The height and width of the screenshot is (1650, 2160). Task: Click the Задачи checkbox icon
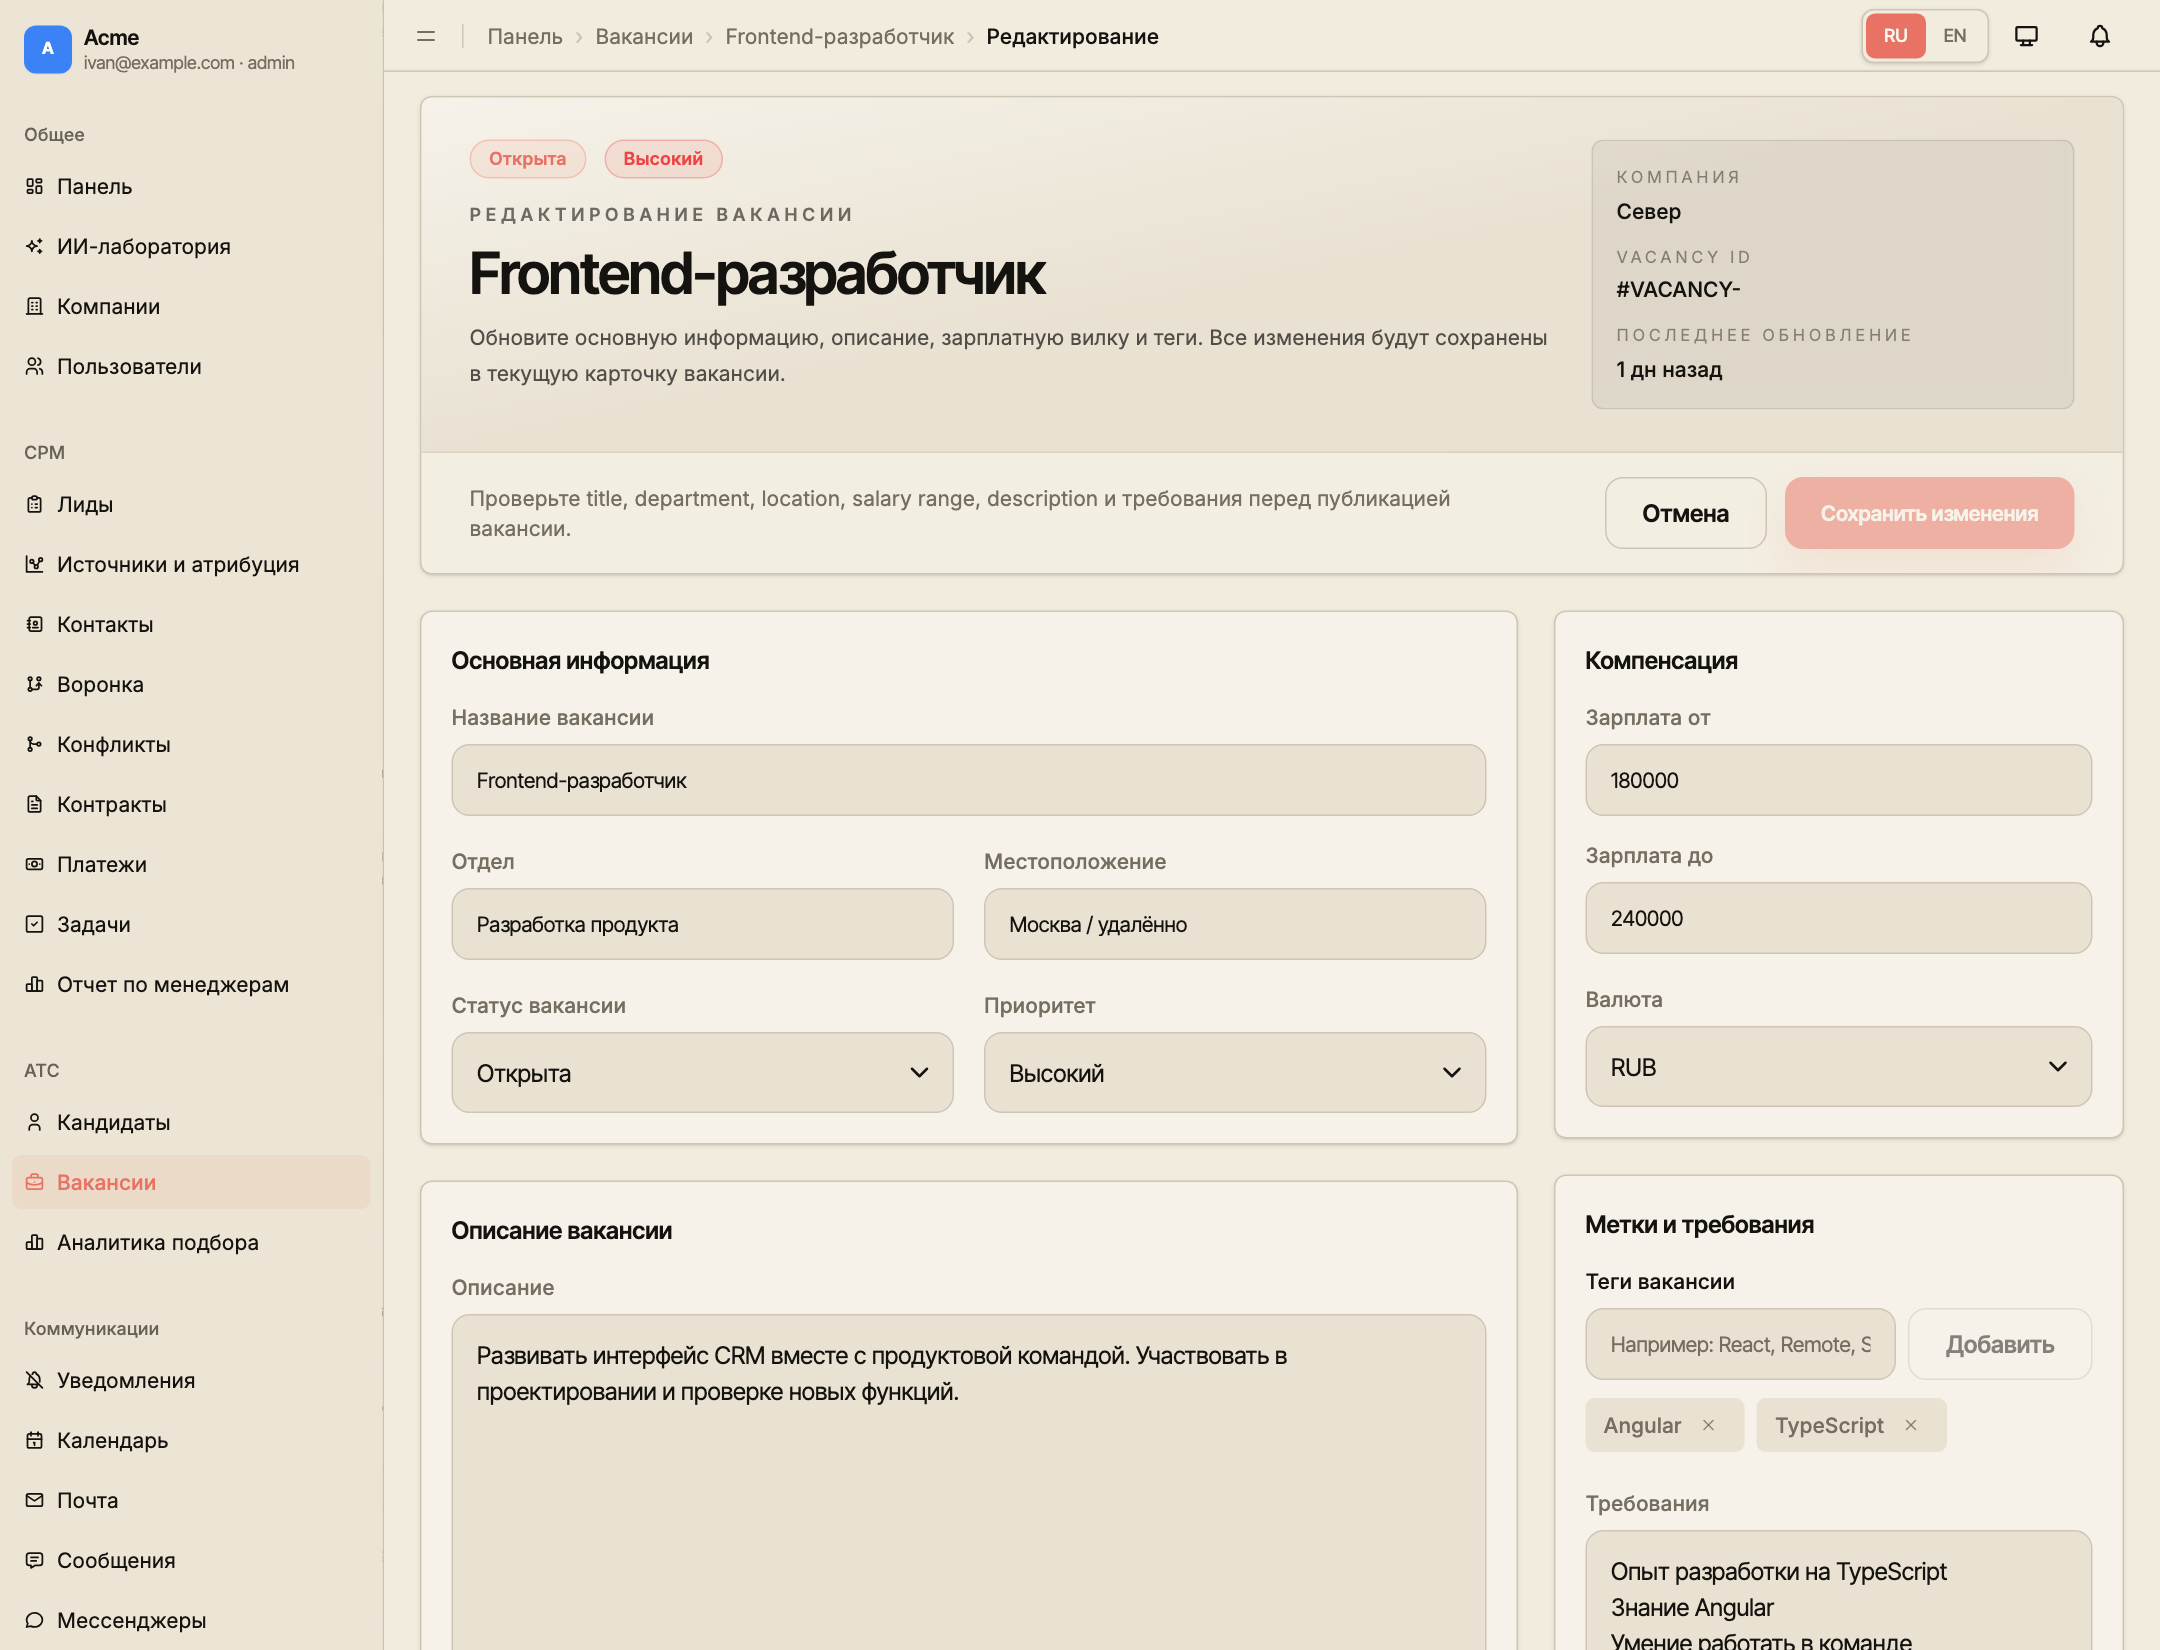coord(34,924)
